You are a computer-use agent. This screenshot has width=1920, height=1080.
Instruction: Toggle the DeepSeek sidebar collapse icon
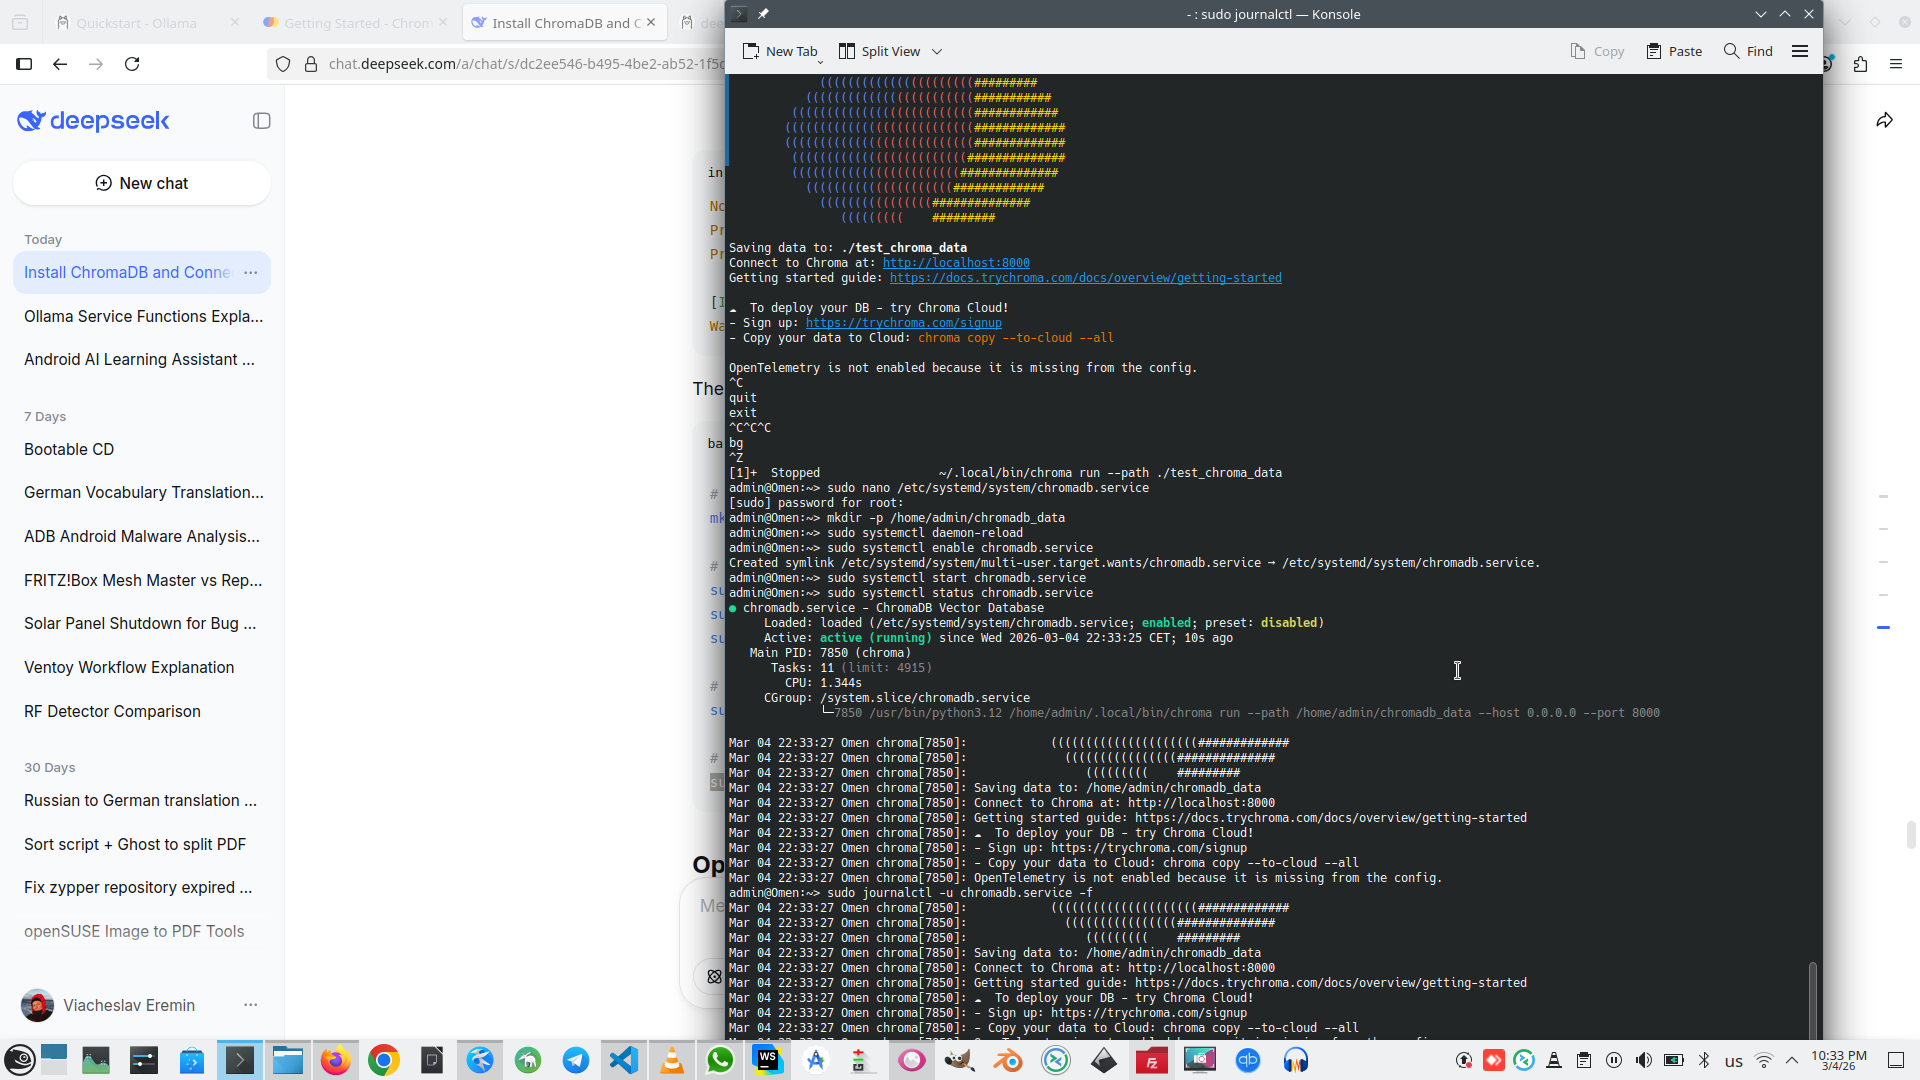(x=262, y=121)
